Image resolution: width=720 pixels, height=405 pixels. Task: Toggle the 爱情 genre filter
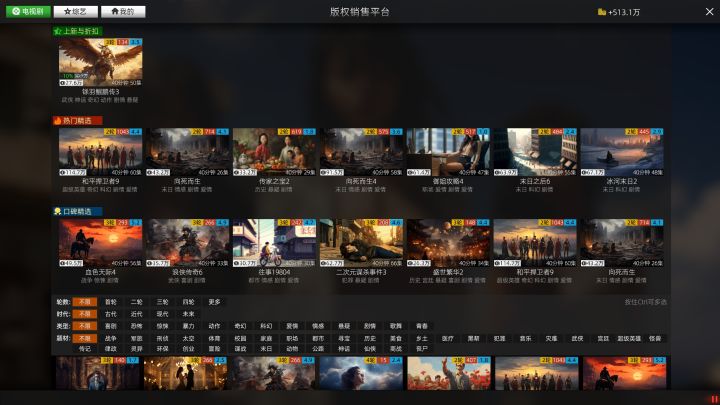point(292,326)
